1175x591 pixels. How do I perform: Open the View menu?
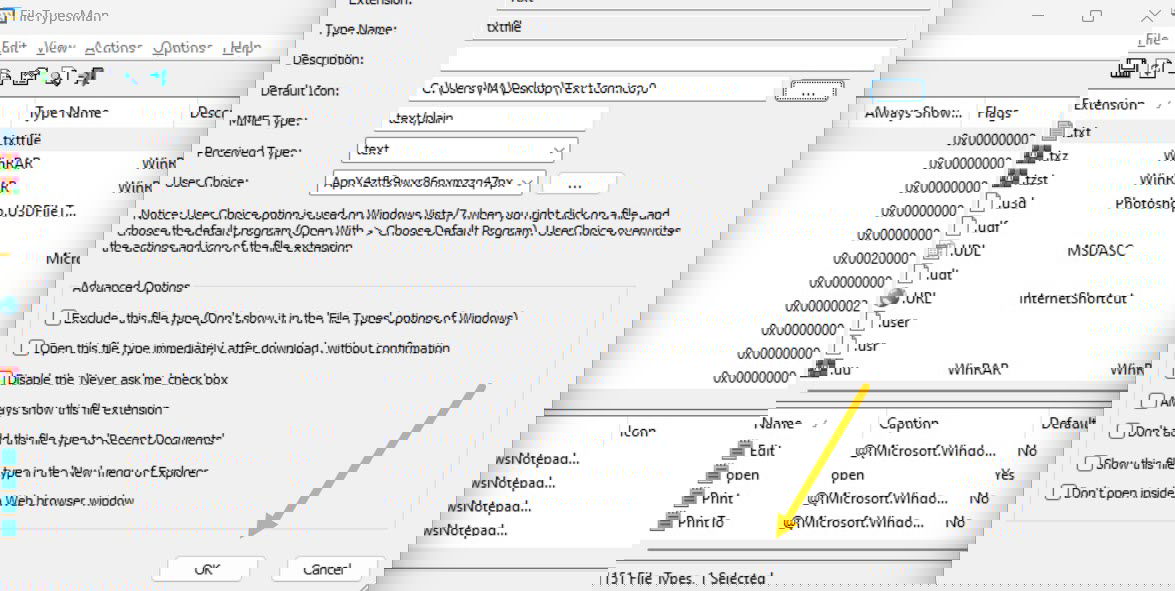(x=56, y=48)
